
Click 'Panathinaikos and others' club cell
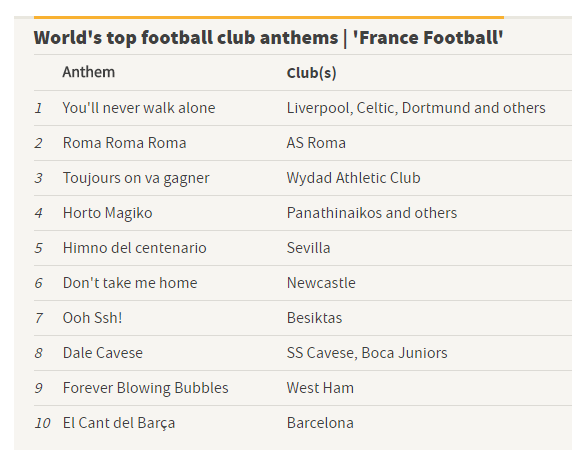click(372, 213)
